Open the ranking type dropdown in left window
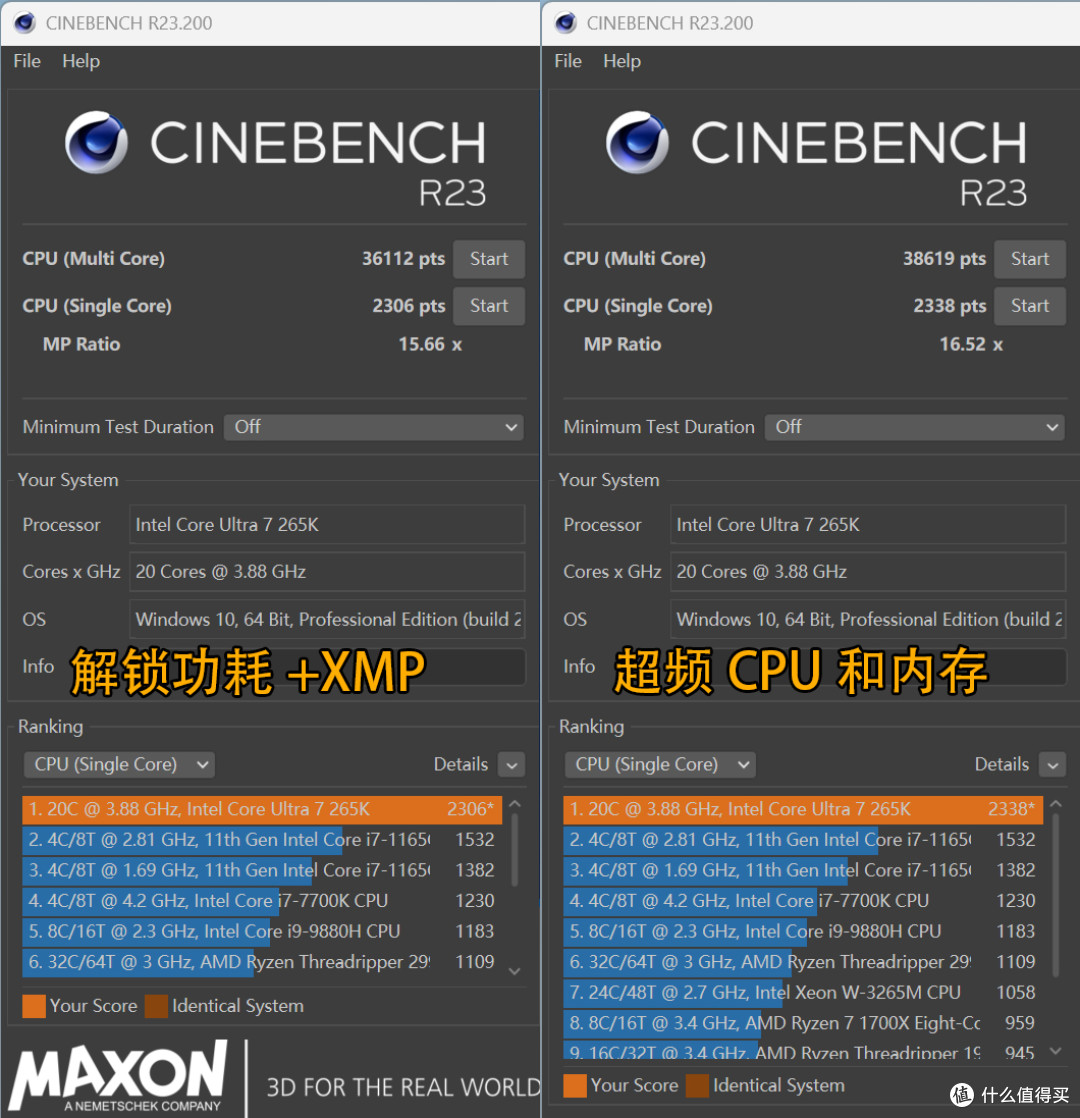The image size is (1080, 1118). (119, 764)
